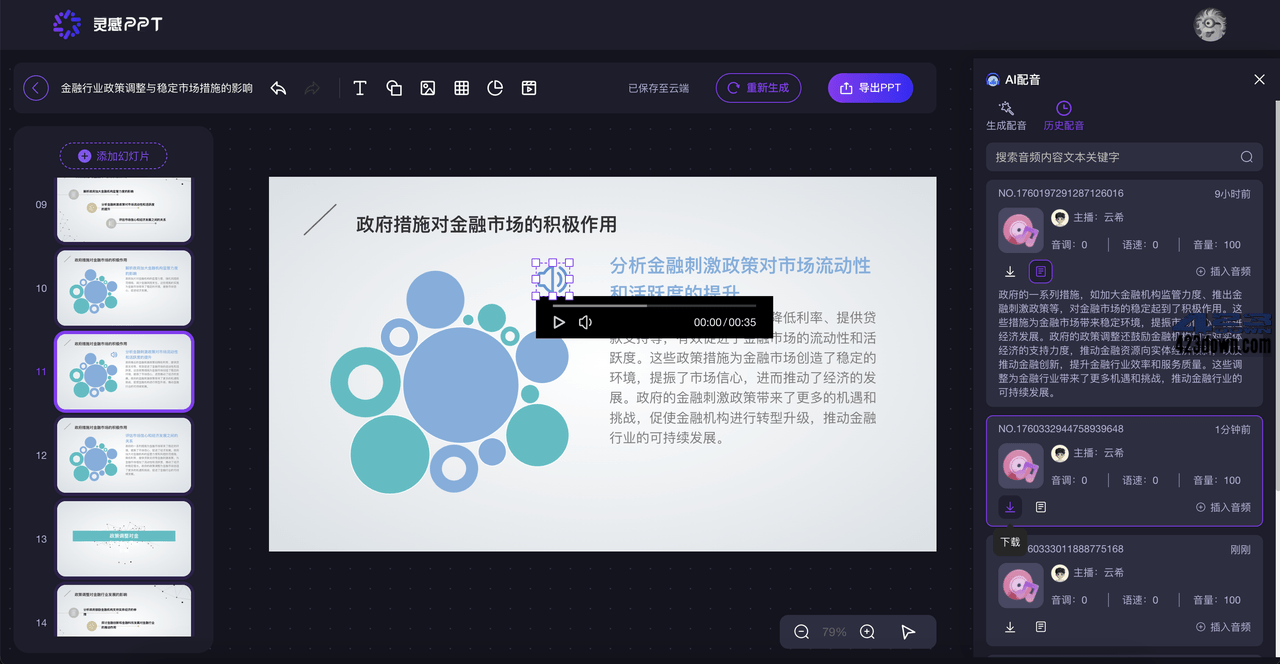The image size is (1280, 664).
Task: Download the NO.1760332944758939648 audio clip
Action: 1009,507
